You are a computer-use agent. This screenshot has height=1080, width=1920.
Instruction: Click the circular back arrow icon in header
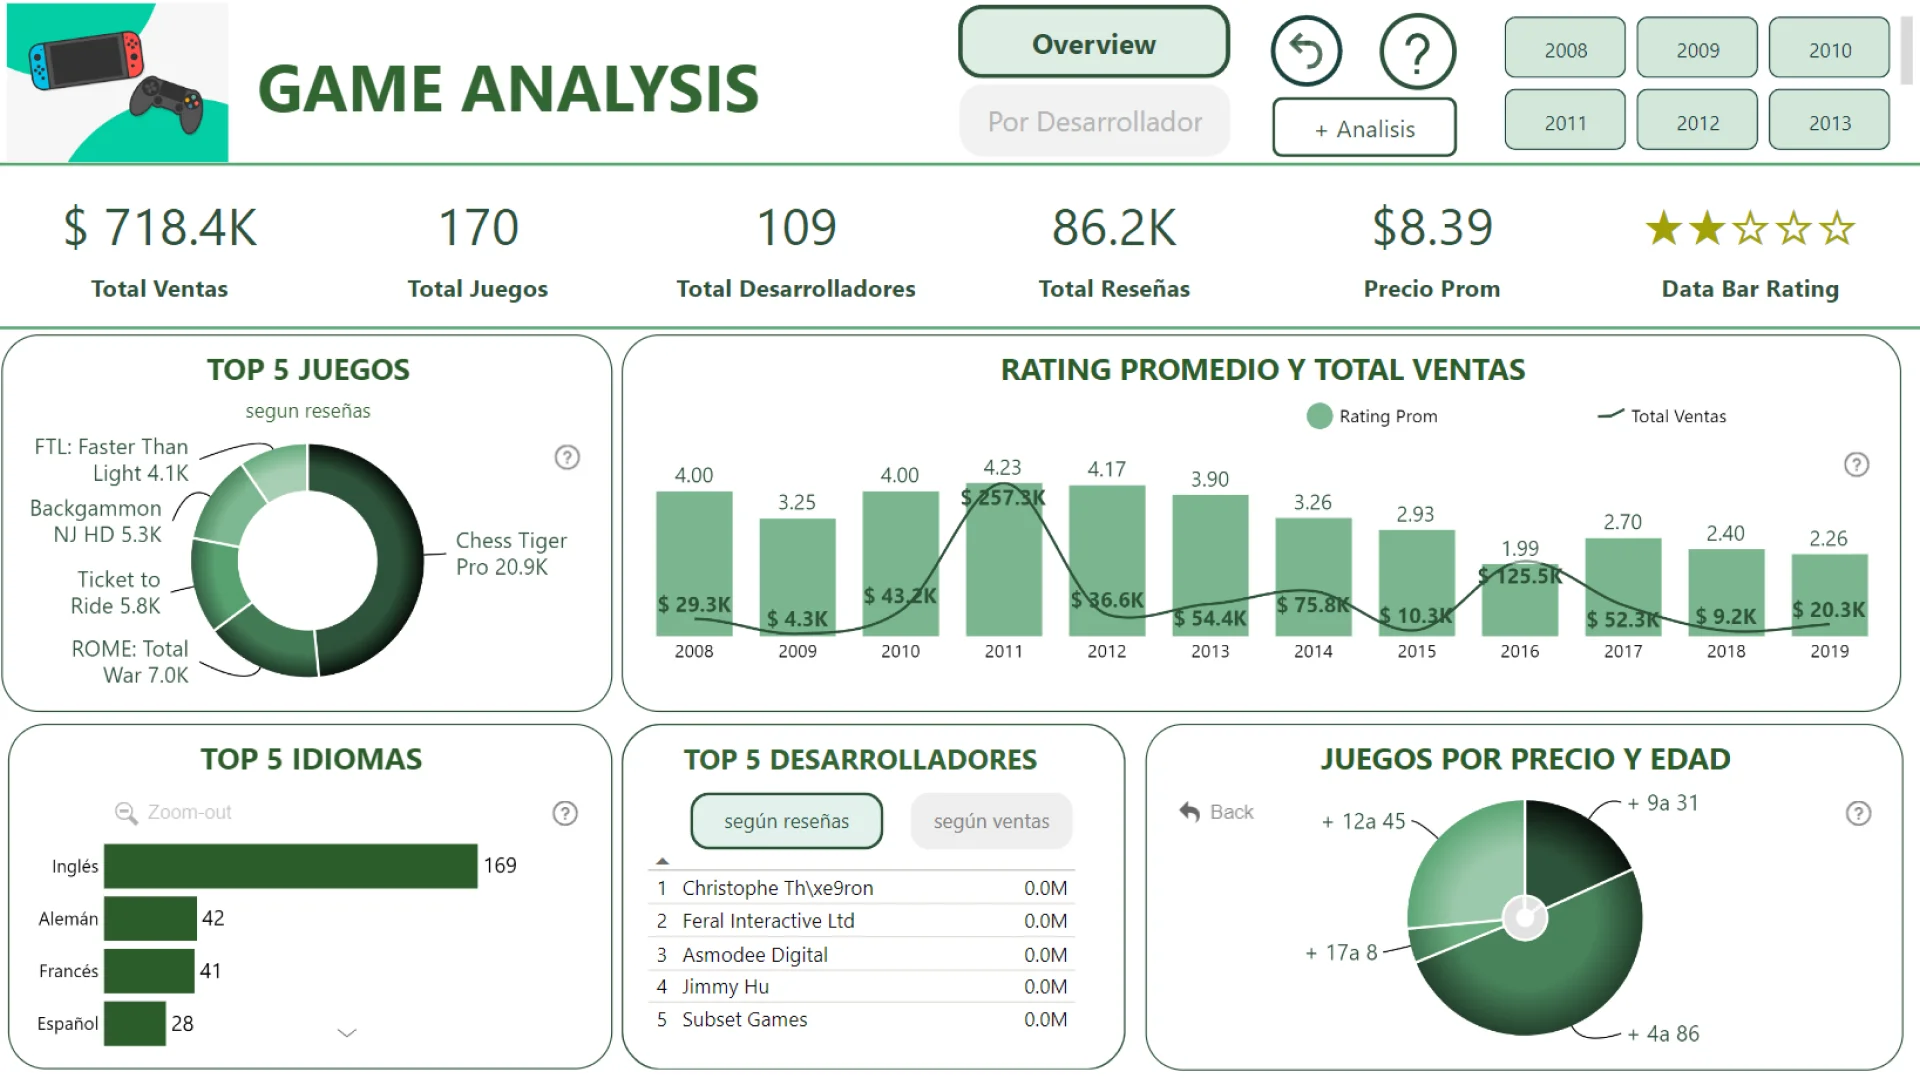pyautogui.click(x=1306, y=50)
